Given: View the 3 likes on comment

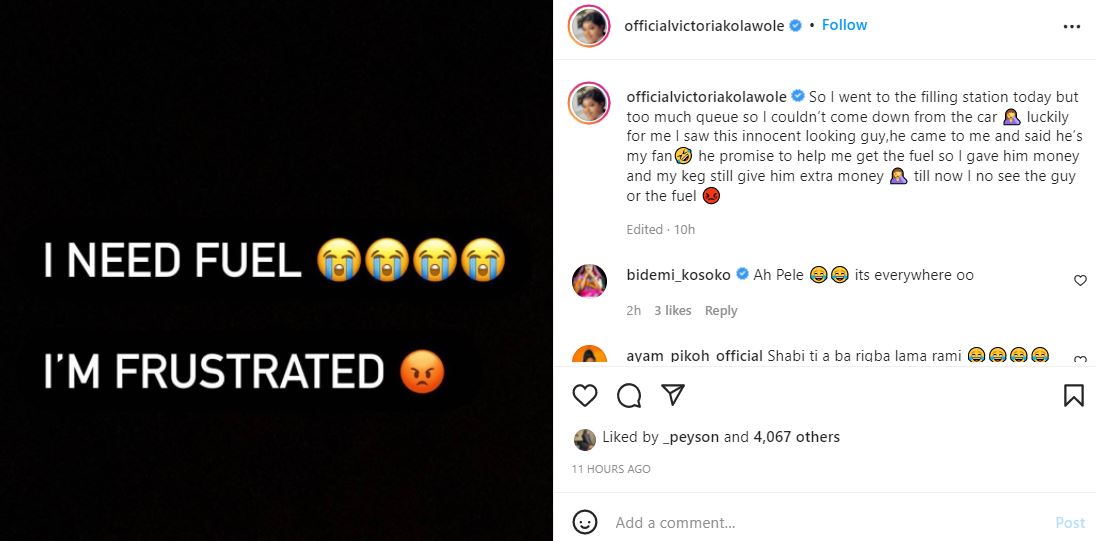Looking at the screenshot, I should (672, 311).
